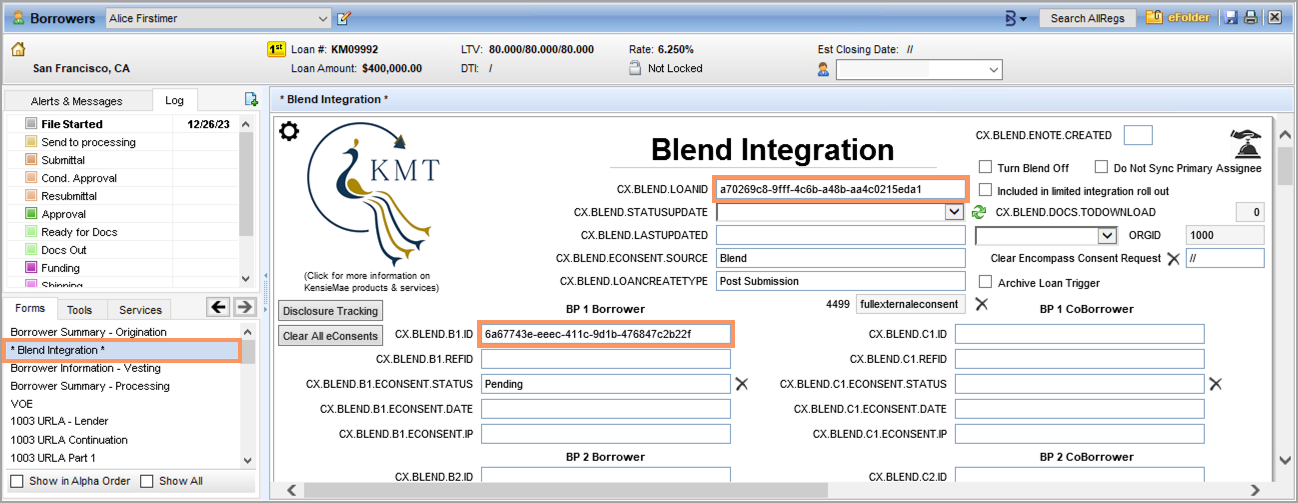Click green refresh icon beside STATUSUPDATE
1298x503 pixels.
[x=980, y=212]
